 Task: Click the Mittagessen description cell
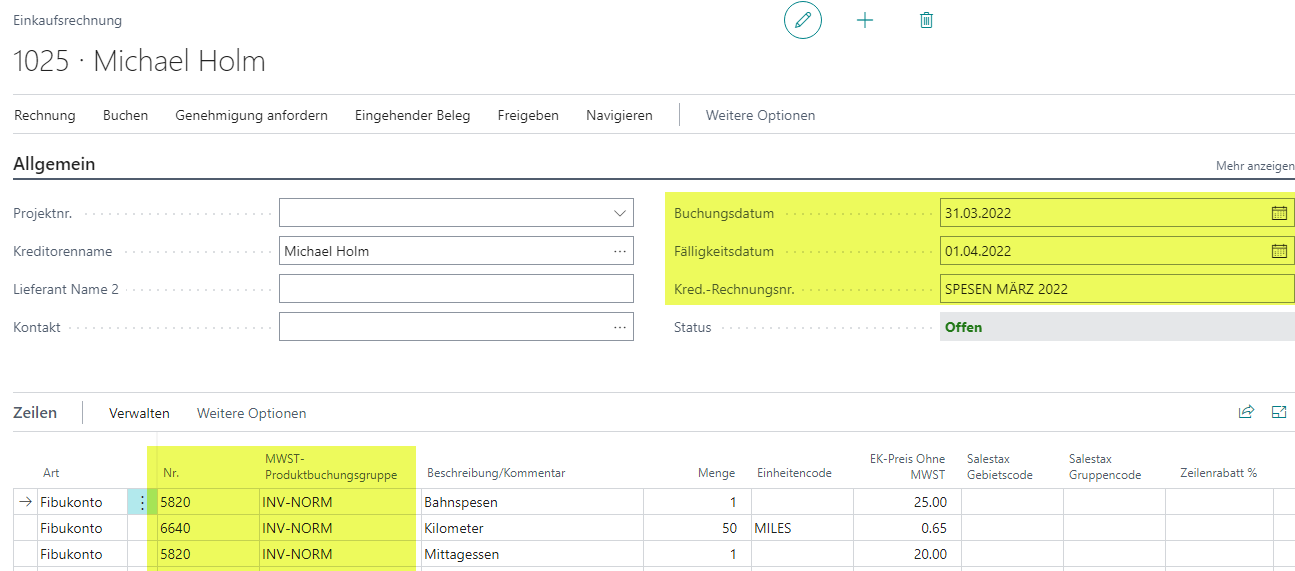531,554
